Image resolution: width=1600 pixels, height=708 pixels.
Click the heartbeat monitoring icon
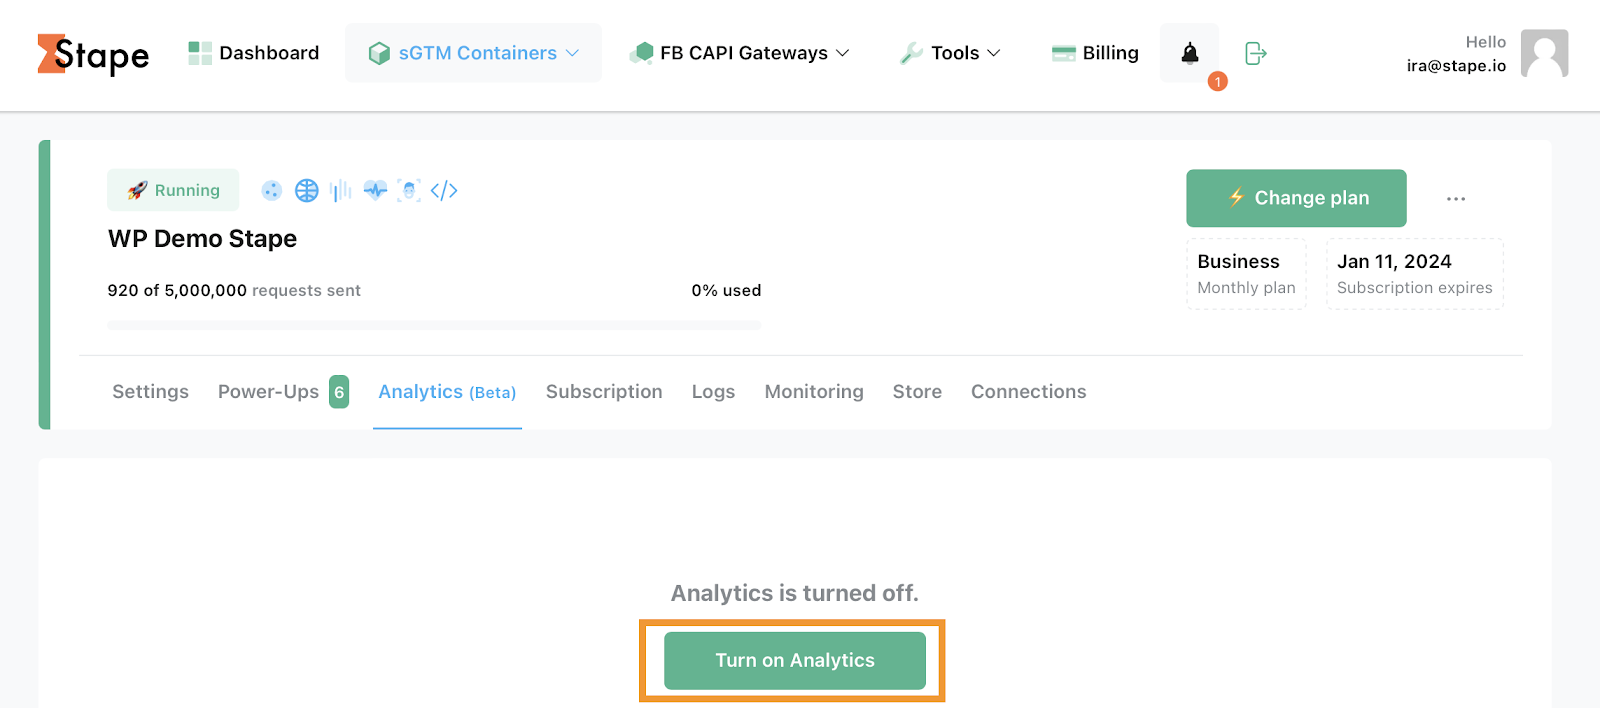375,190
